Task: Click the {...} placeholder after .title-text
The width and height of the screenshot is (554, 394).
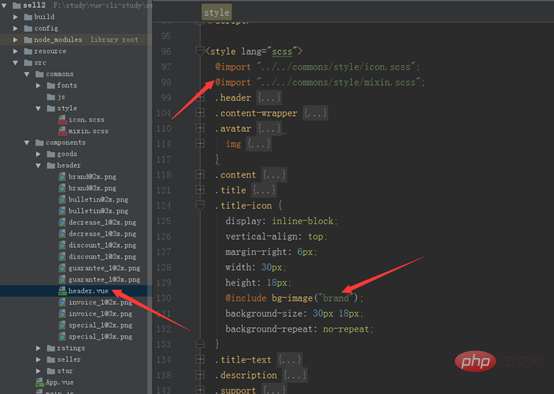Action: point(289,360)
